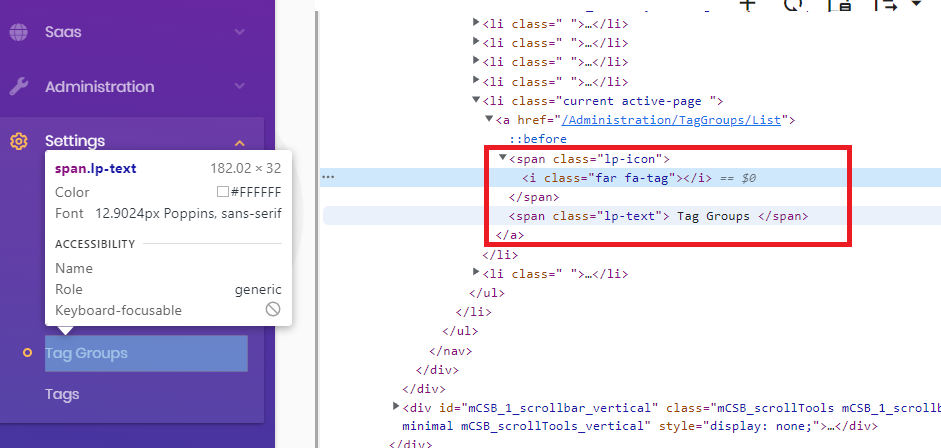Collapse the anchor href node triangle
The width and height of the screenshot is (941, 448).
(x=490, y=120)
